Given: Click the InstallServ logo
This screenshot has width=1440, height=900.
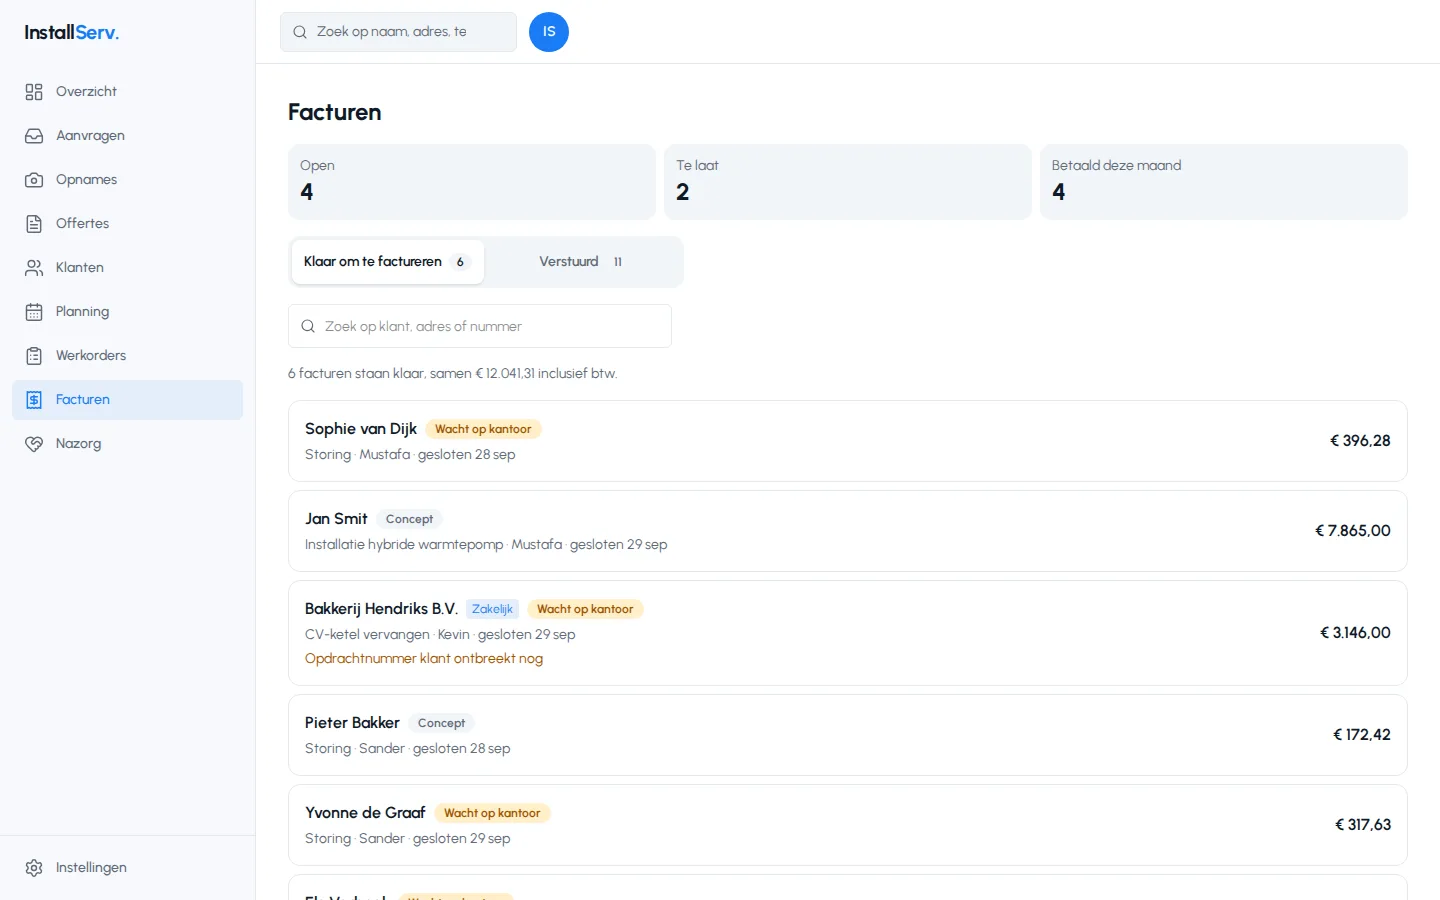Looking at the screenshot, I should point(72,32).
